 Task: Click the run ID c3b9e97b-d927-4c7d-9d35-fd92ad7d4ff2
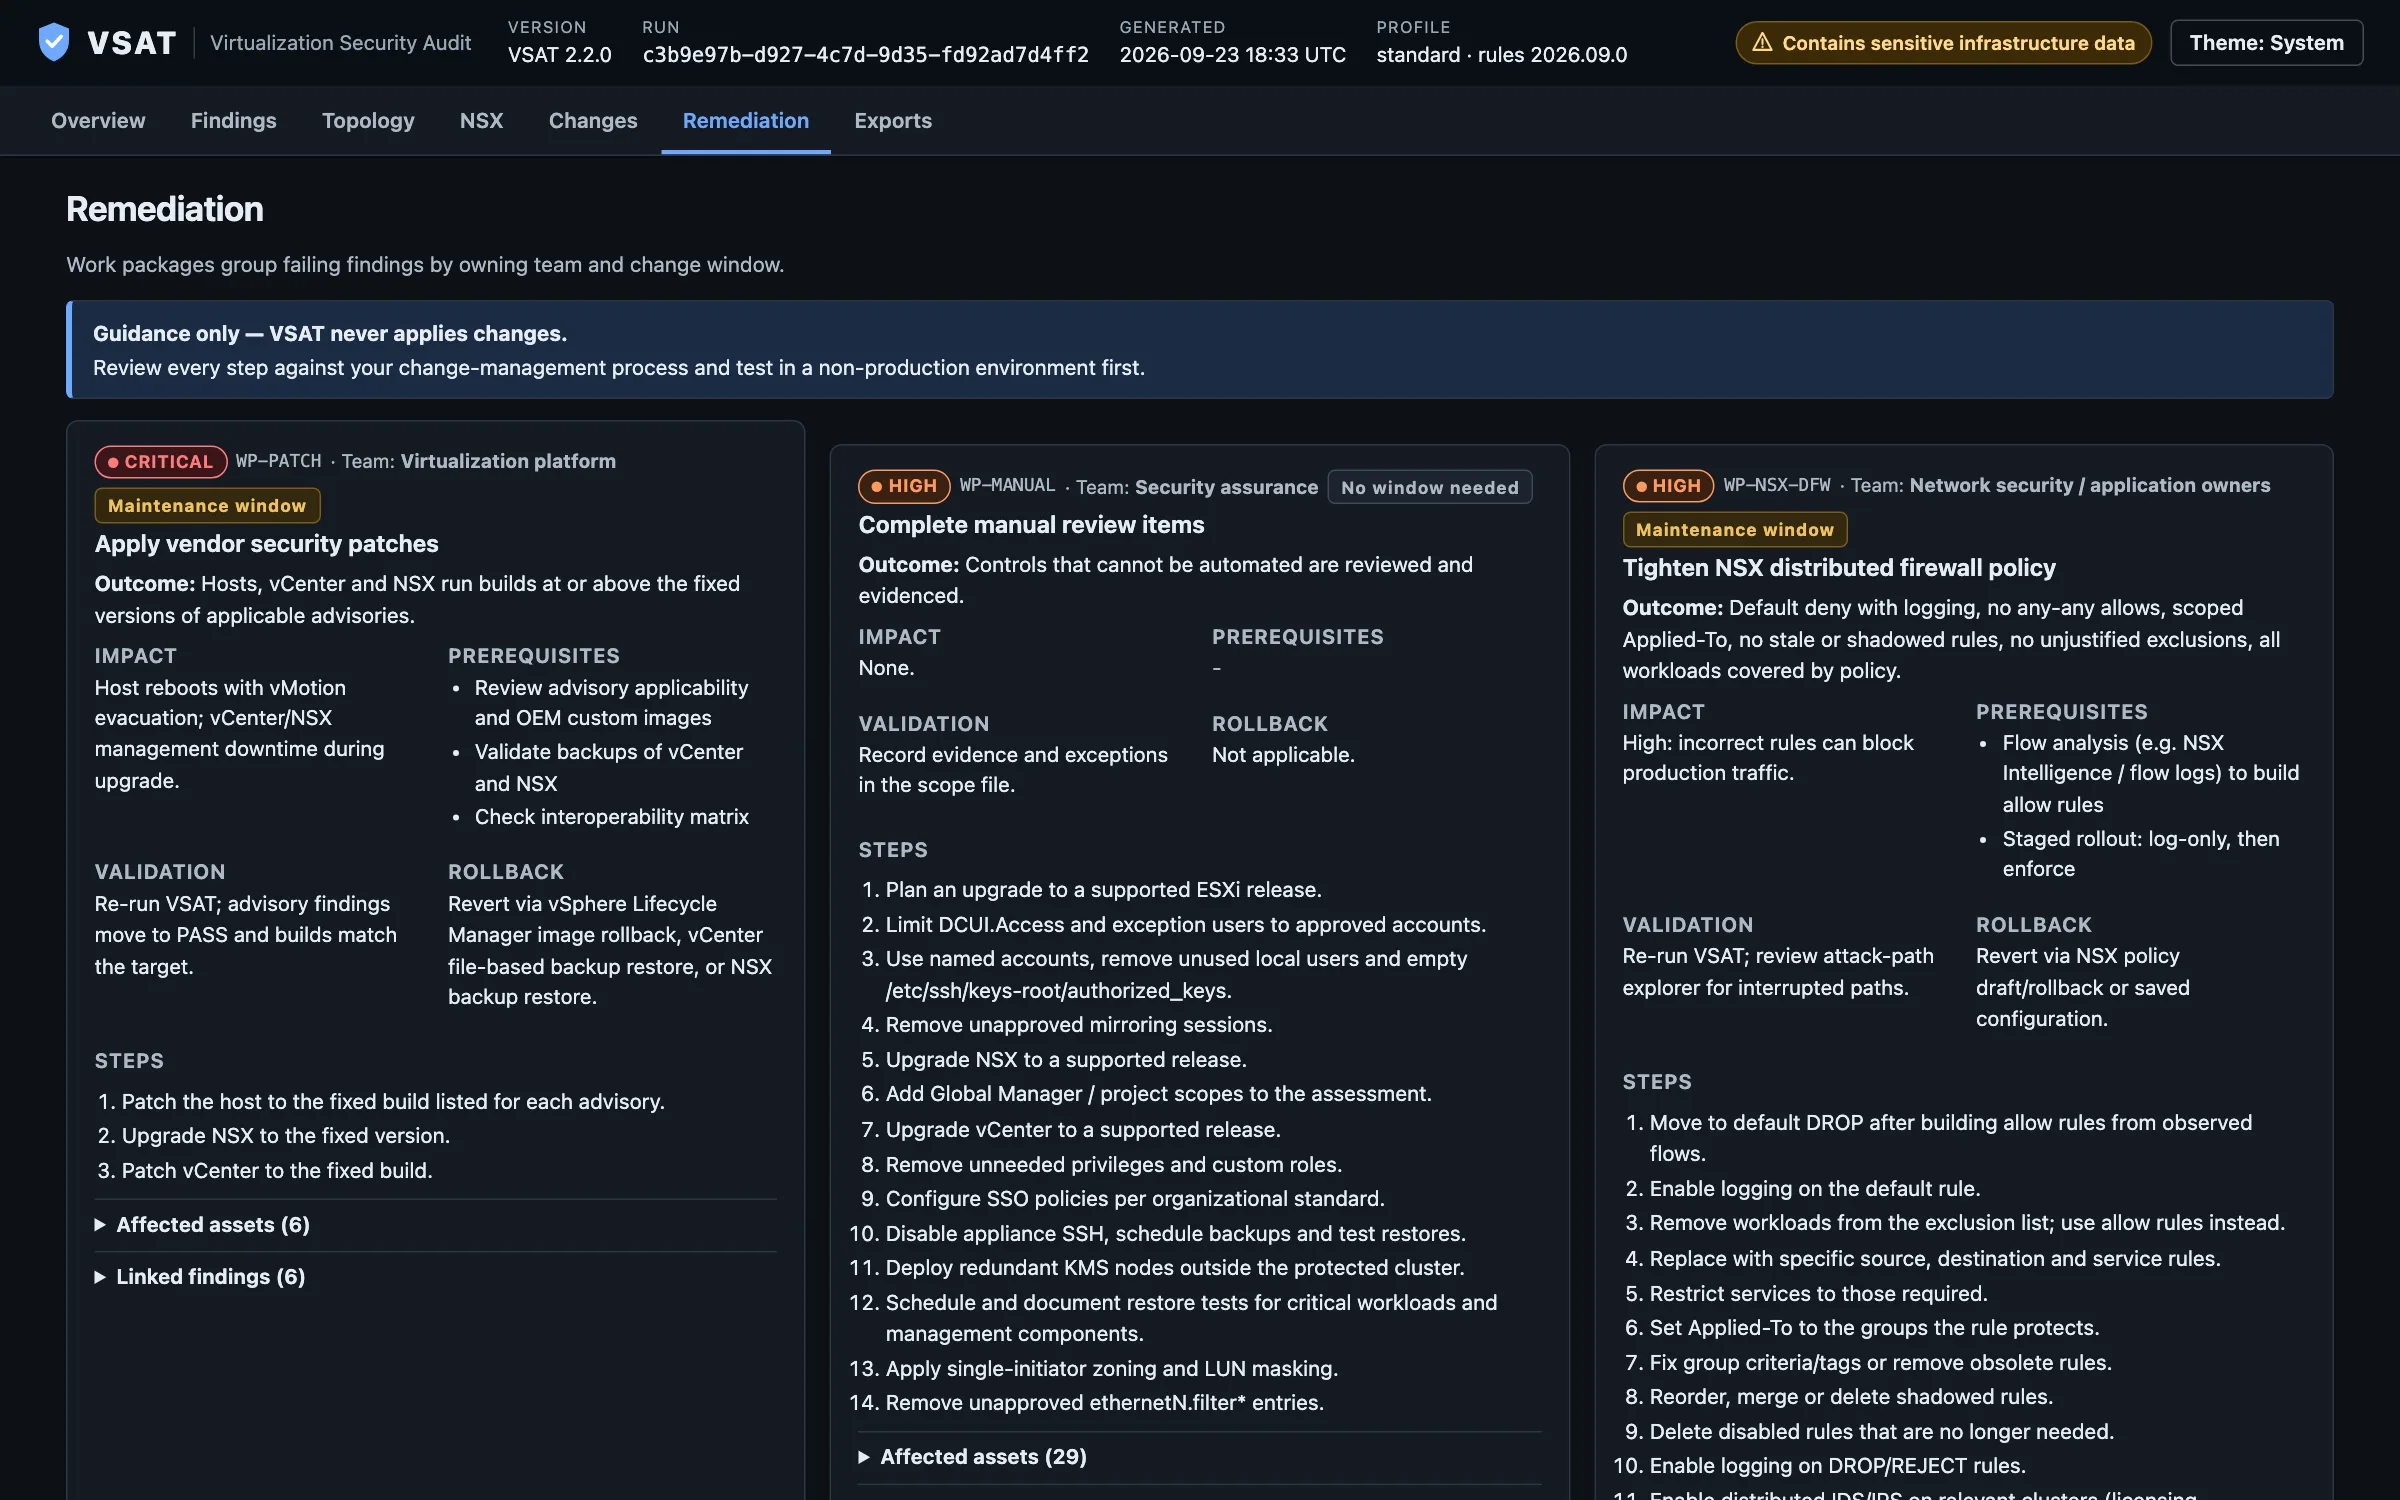coord(865,55)
